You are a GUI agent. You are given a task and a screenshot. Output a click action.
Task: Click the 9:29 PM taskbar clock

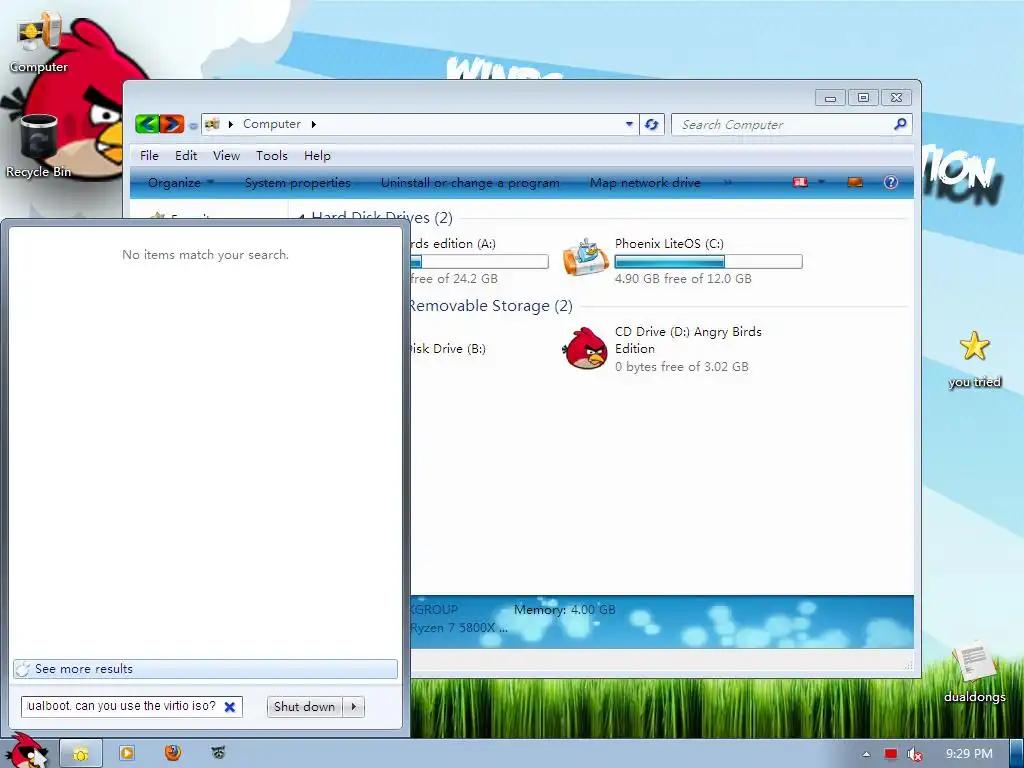[x=969, y=754]
